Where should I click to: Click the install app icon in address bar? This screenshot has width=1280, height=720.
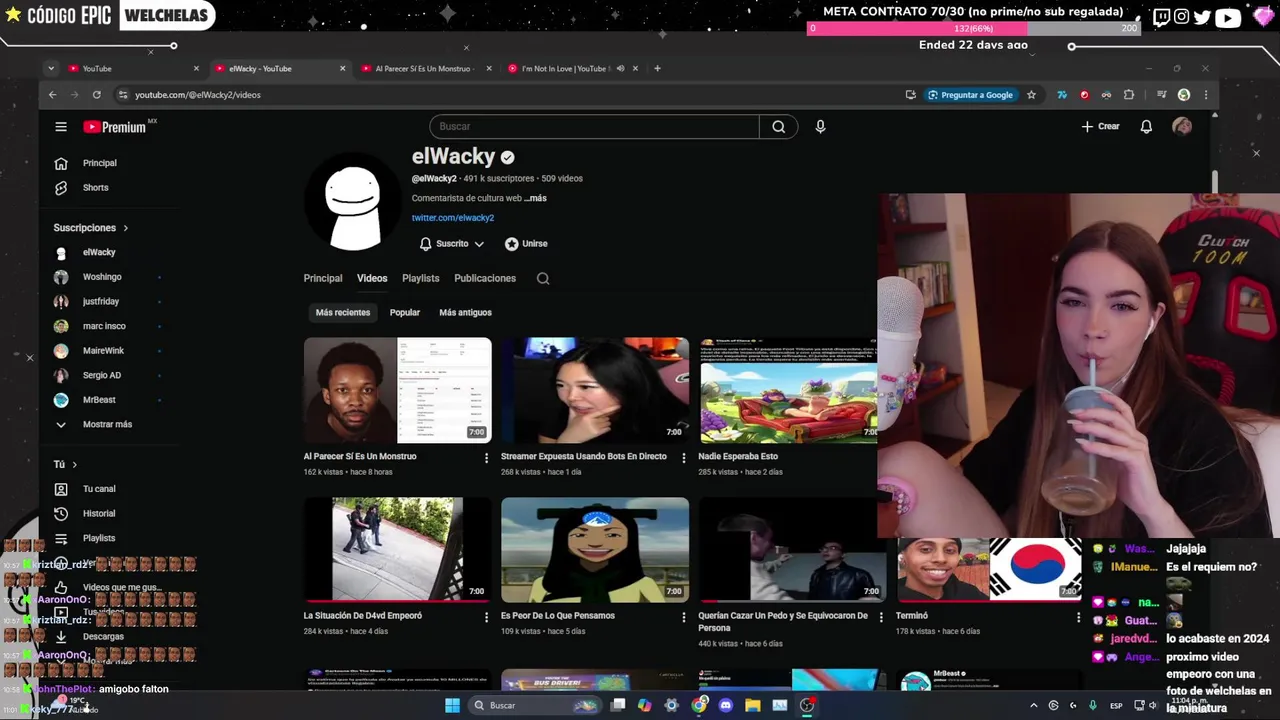(x=910, y=95)
